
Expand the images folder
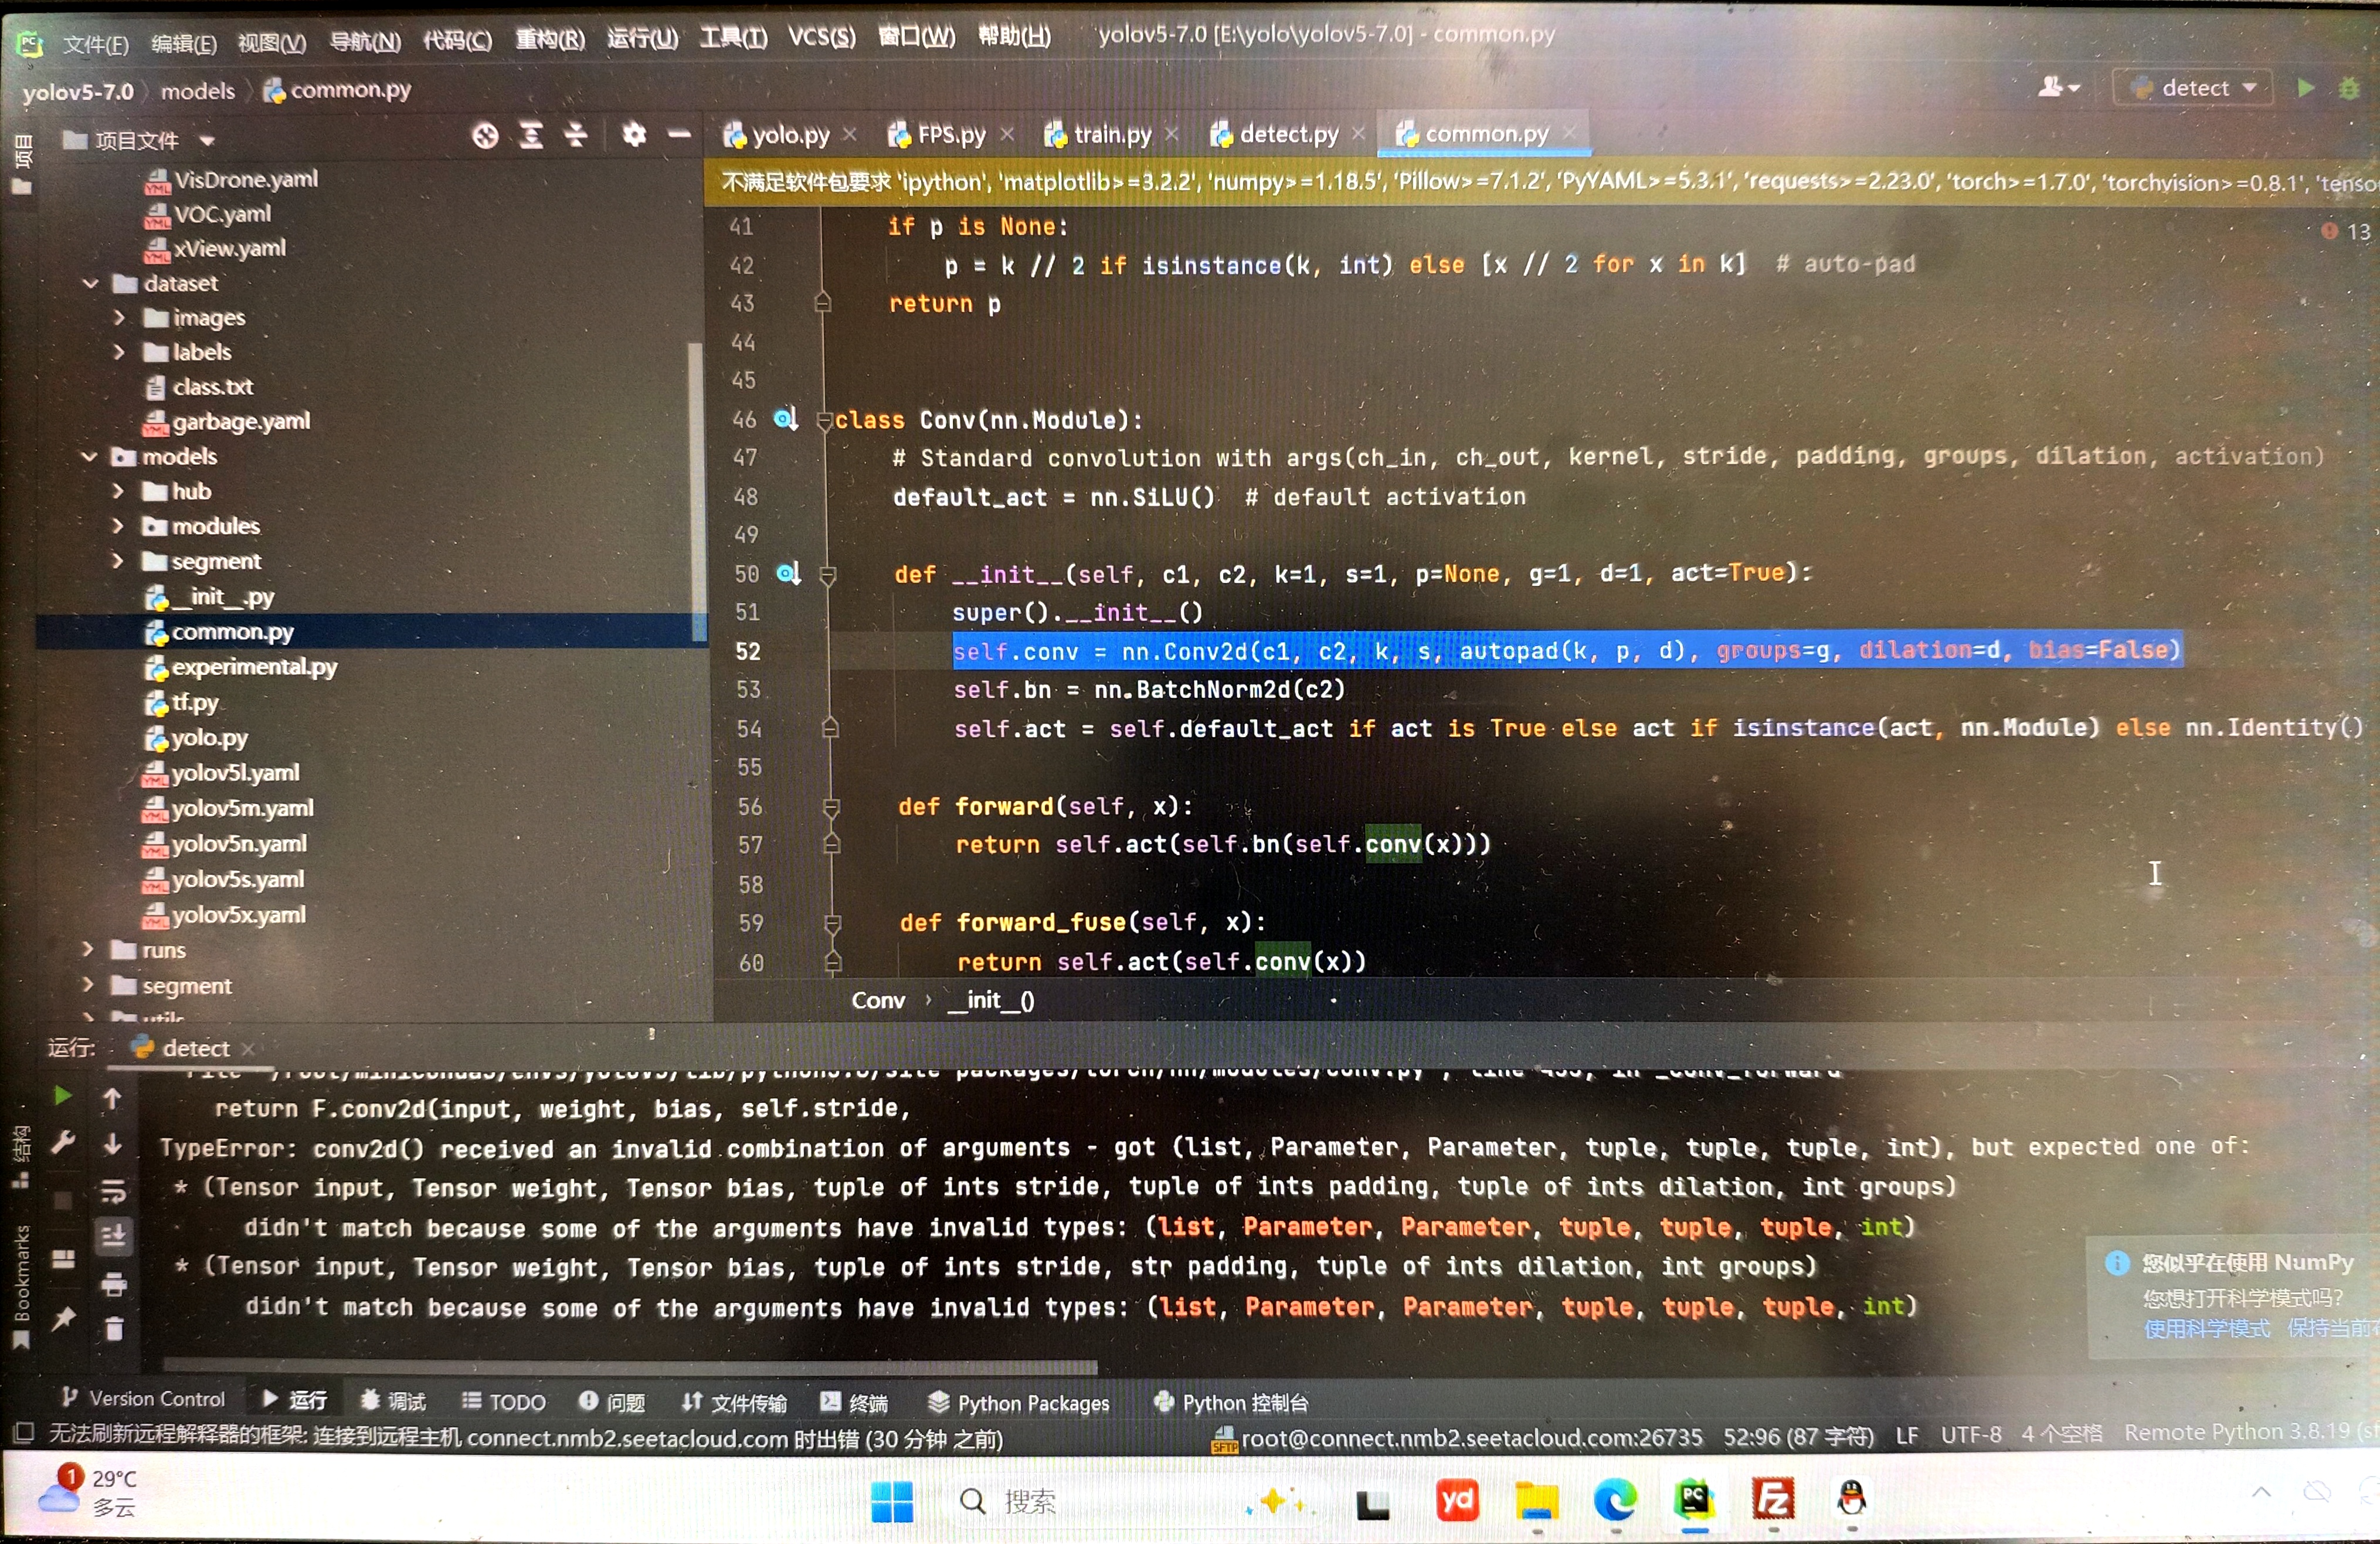pos(119,318)
